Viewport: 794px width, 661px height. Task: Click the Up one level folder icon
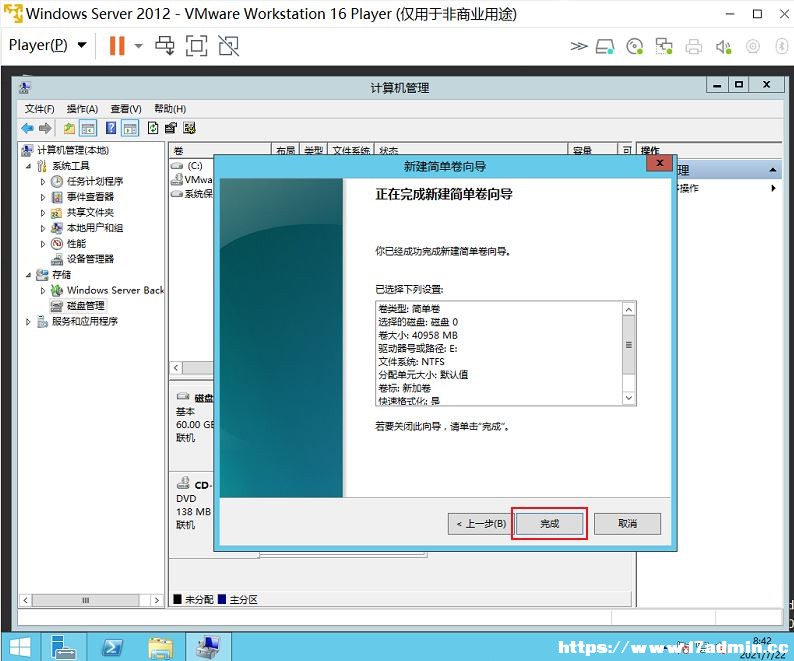point(69,128)
